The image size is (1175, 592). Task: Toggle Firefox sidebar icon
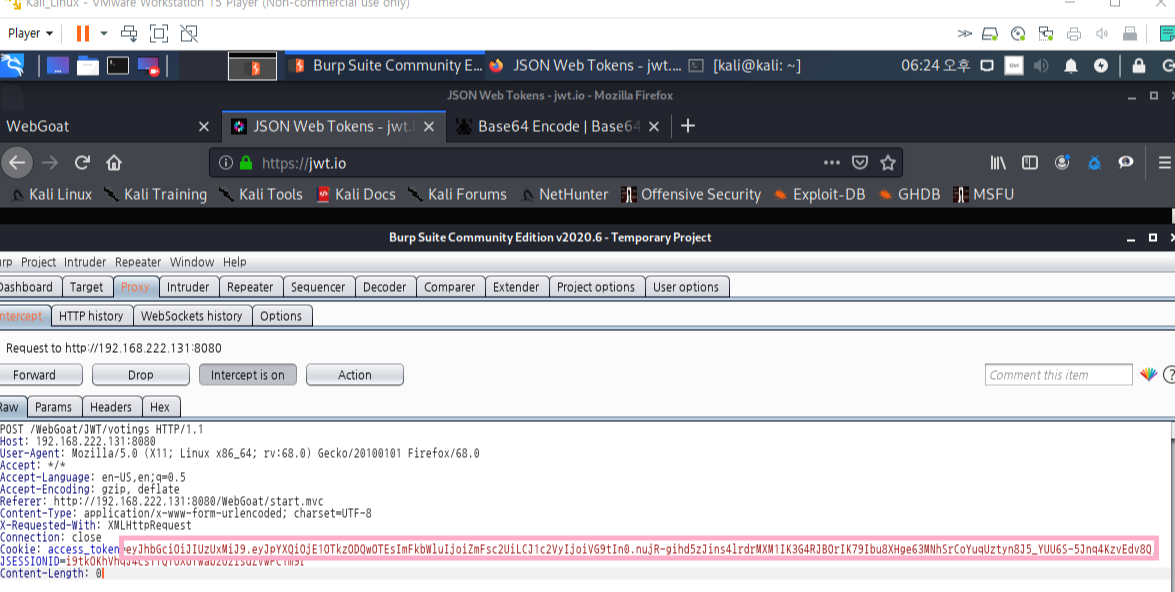click(1030, 163)
